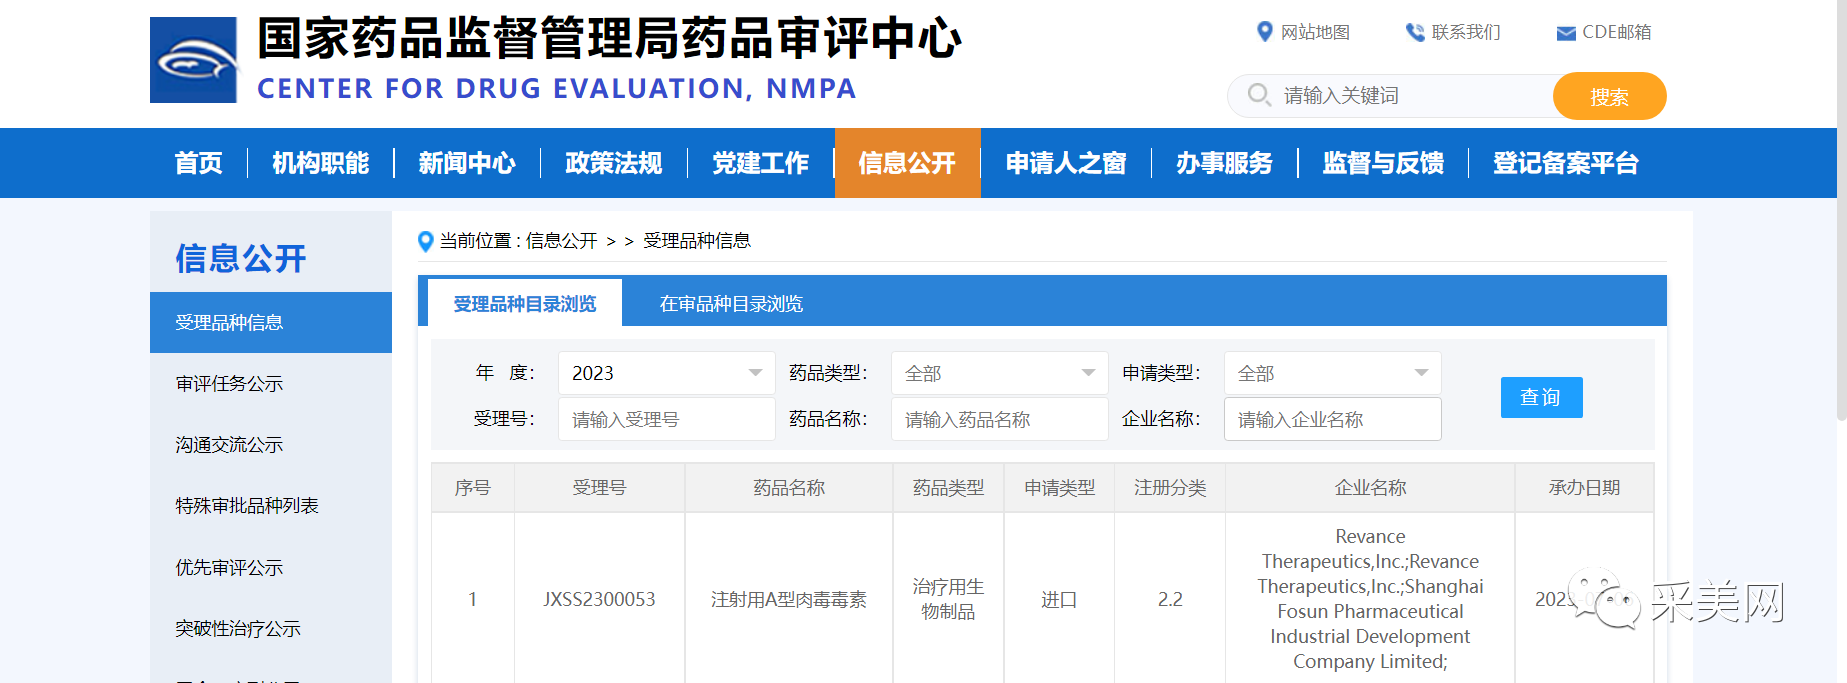The image size is (1847, 683).
Task: Click the 企业名称 column header
Action: [x=1370, y=488]
